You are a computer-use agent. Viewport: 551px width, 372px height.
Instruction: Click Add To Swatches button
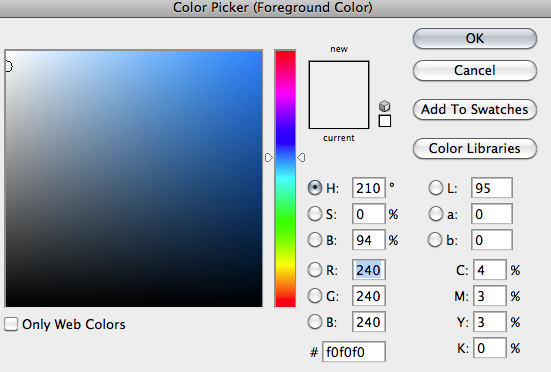(475, 109)
